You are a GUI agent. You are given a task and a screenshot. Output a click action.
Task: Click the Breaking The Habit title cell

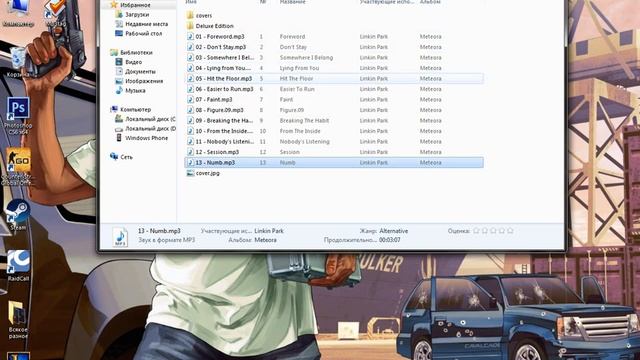[304, 120]
